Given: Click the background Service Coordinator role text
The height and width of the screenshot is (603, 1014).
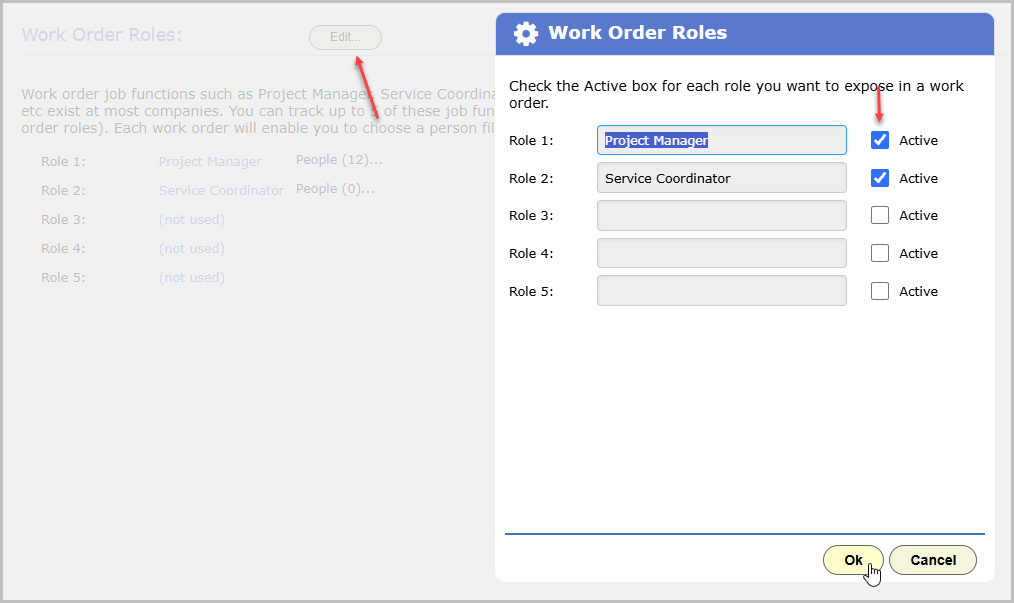Looking at the screenshot, I should tap(221, 191).
